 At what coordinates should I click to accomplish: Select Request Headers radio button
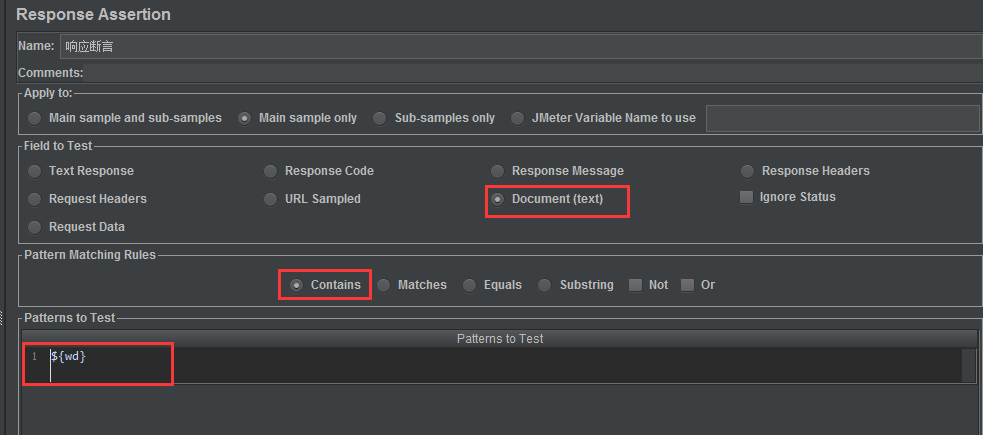(35, 199)
